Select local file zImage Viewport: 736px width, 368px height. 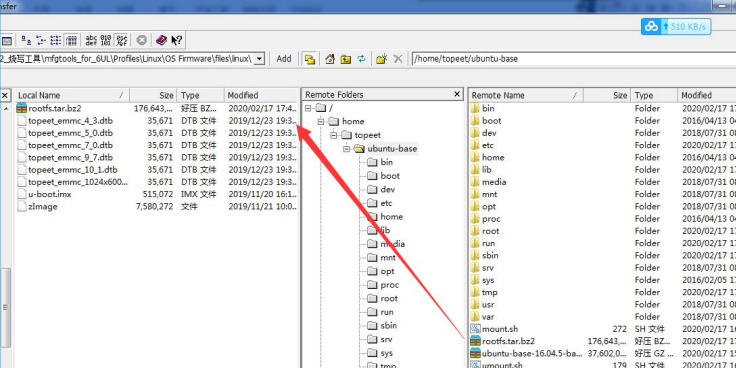point(43,206)
